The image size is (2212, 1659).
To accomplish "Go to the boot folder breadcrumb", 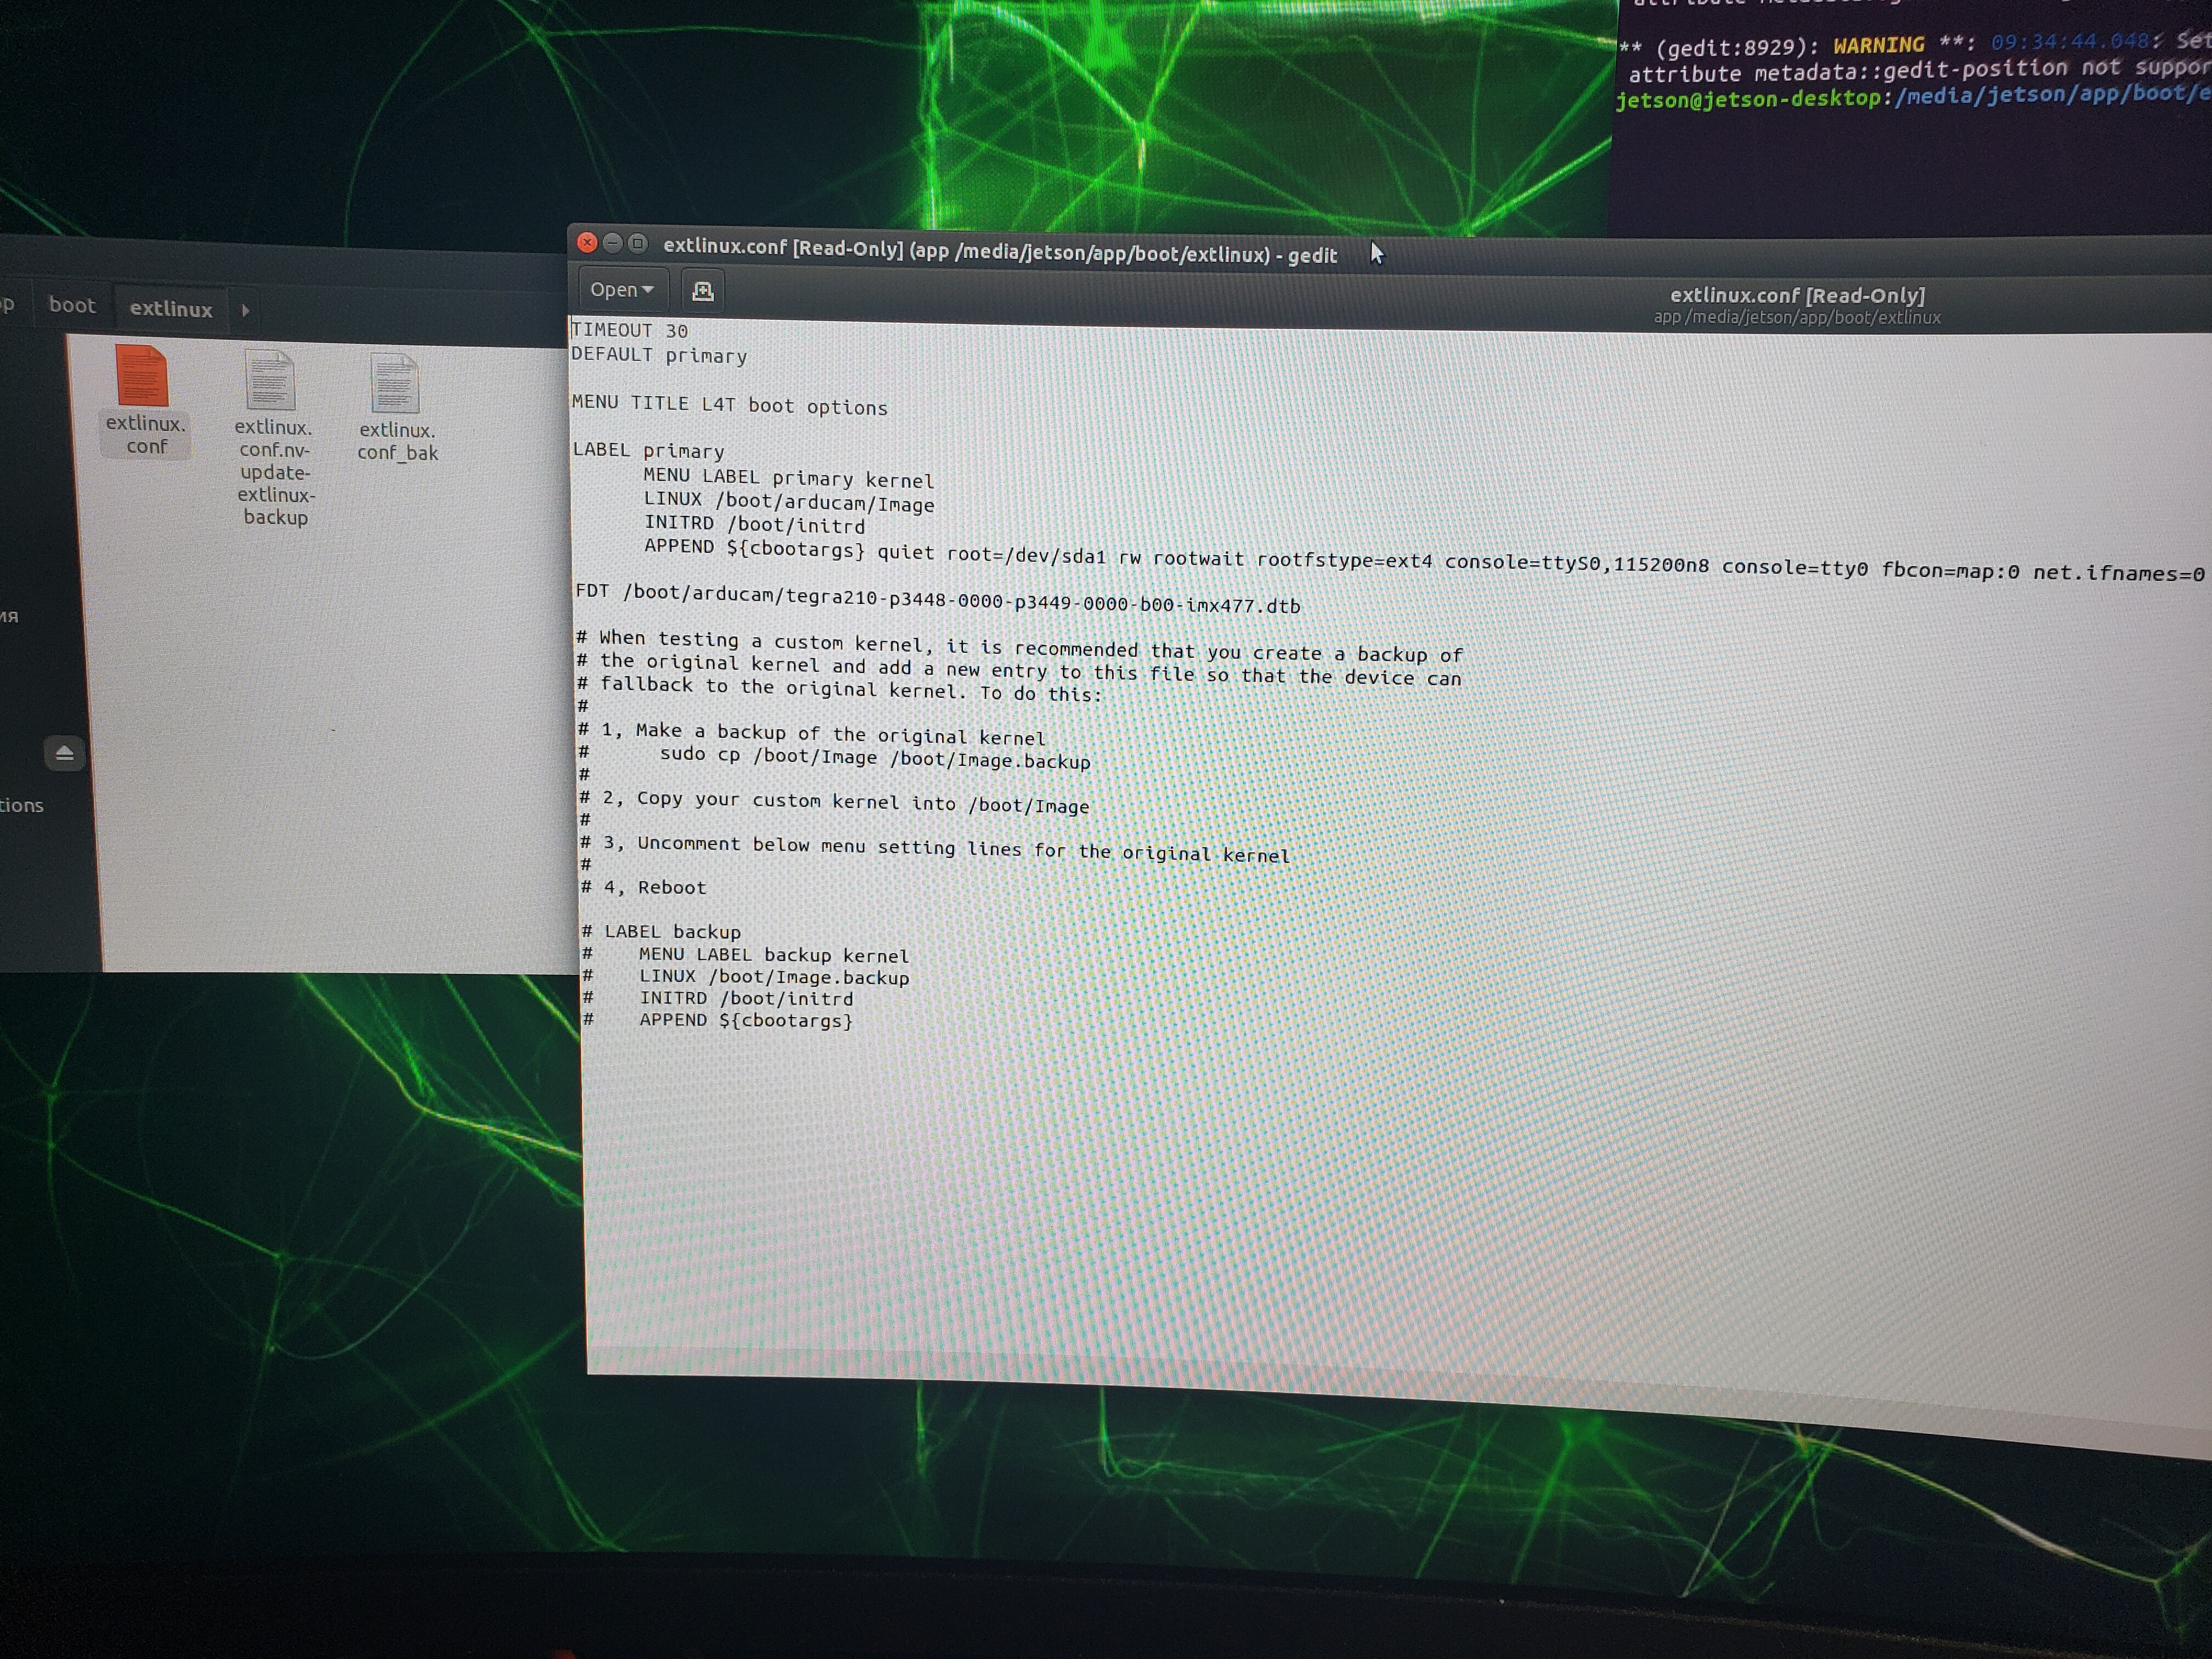I will [x=72, y=305].
